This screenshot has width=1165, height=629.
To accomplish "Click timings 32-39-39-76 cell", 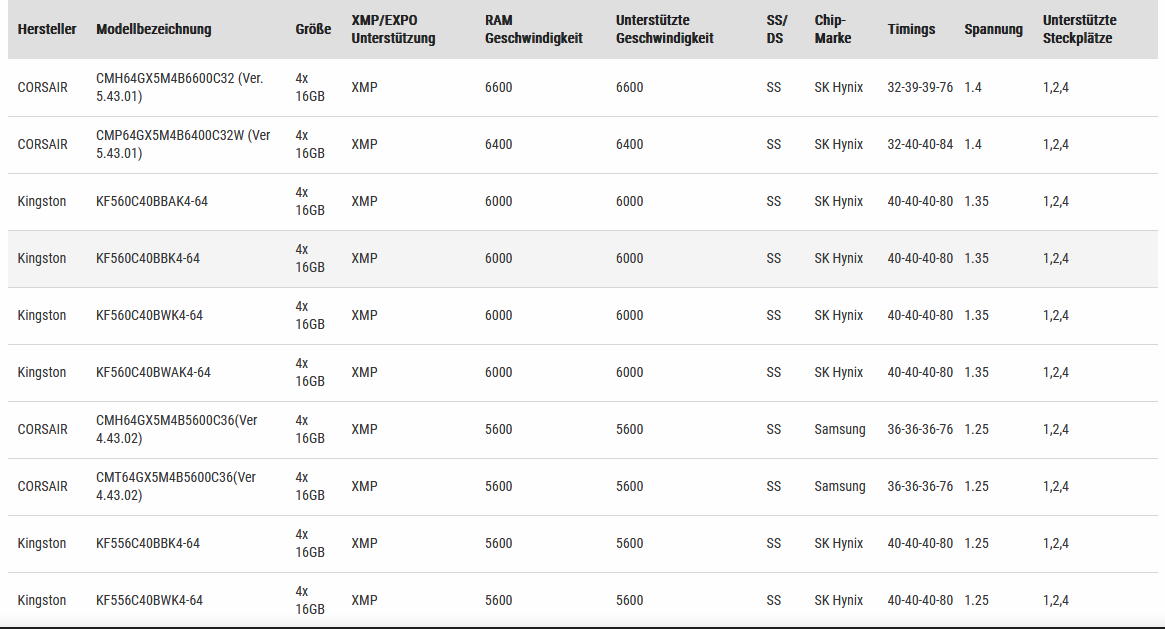I will pyautogui.click(x=920, y=87).
